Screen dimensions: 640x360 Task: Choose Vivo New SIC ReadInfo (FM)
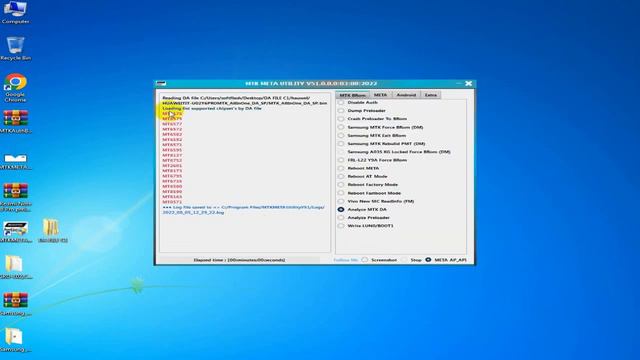(x=341, y=201)
